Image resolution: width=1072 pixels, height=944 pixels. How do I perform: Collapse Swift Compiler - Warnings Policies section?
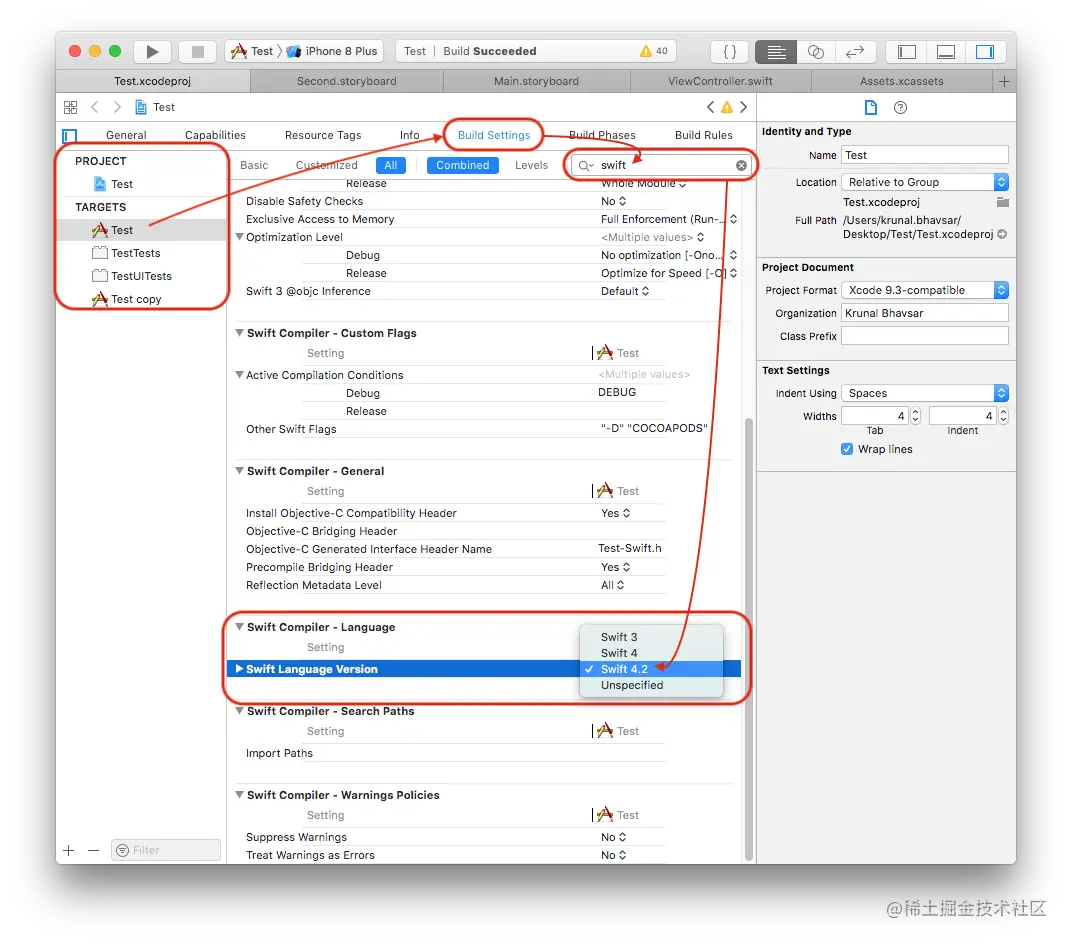[x=239, y=795]
